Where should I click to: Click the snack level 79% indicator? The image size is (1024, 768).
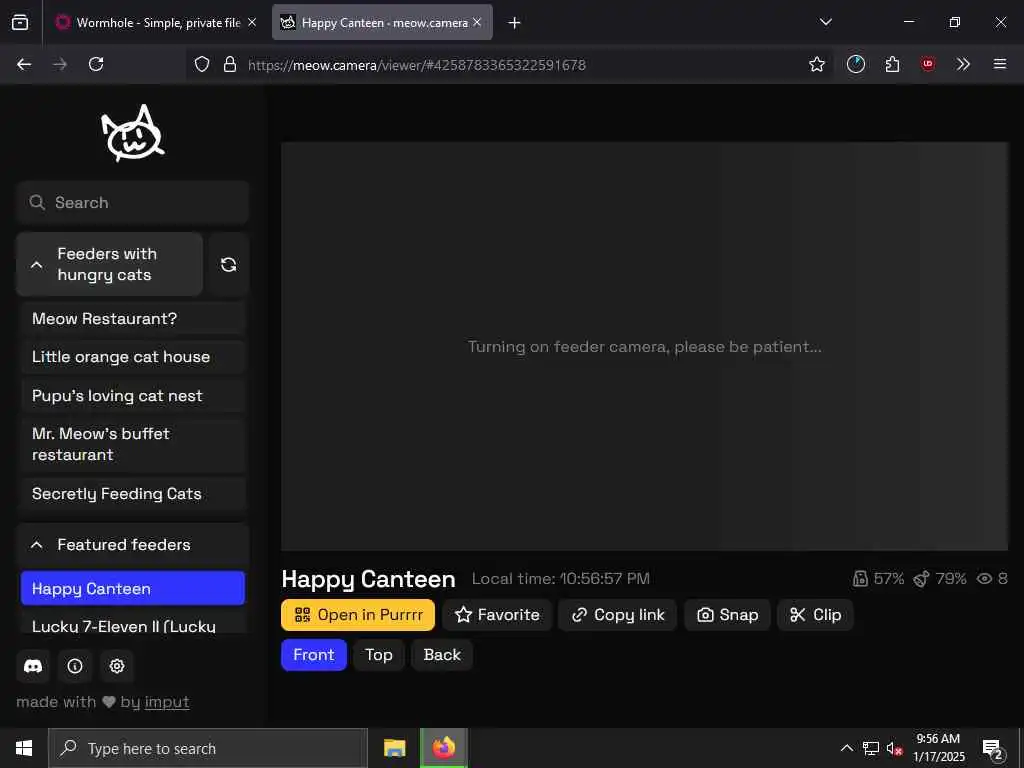click(940, 579)
